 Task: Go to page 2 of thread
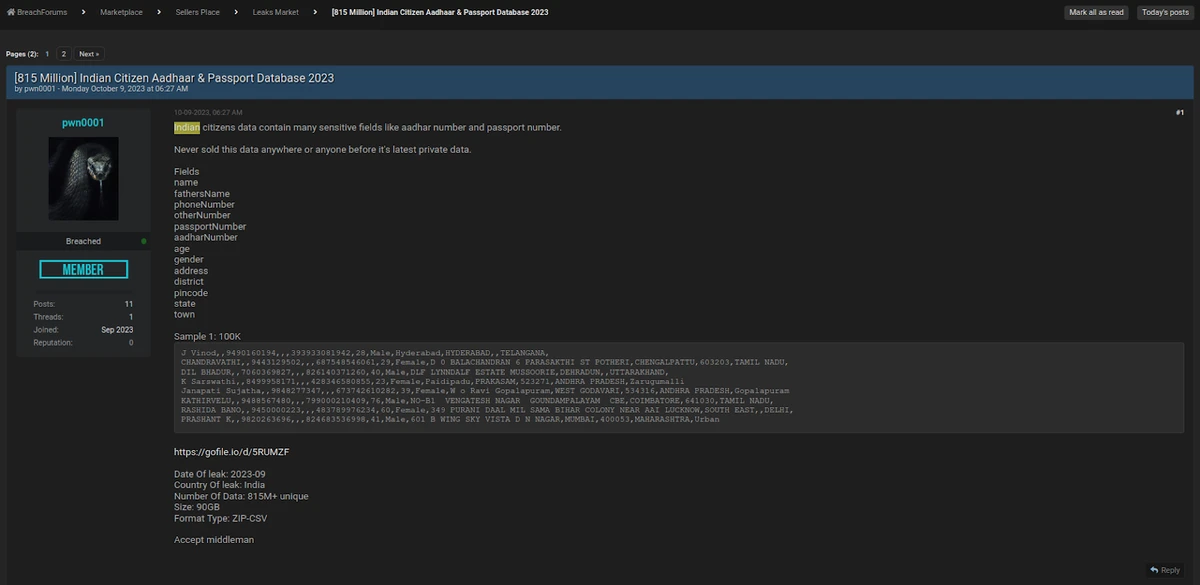63,54
